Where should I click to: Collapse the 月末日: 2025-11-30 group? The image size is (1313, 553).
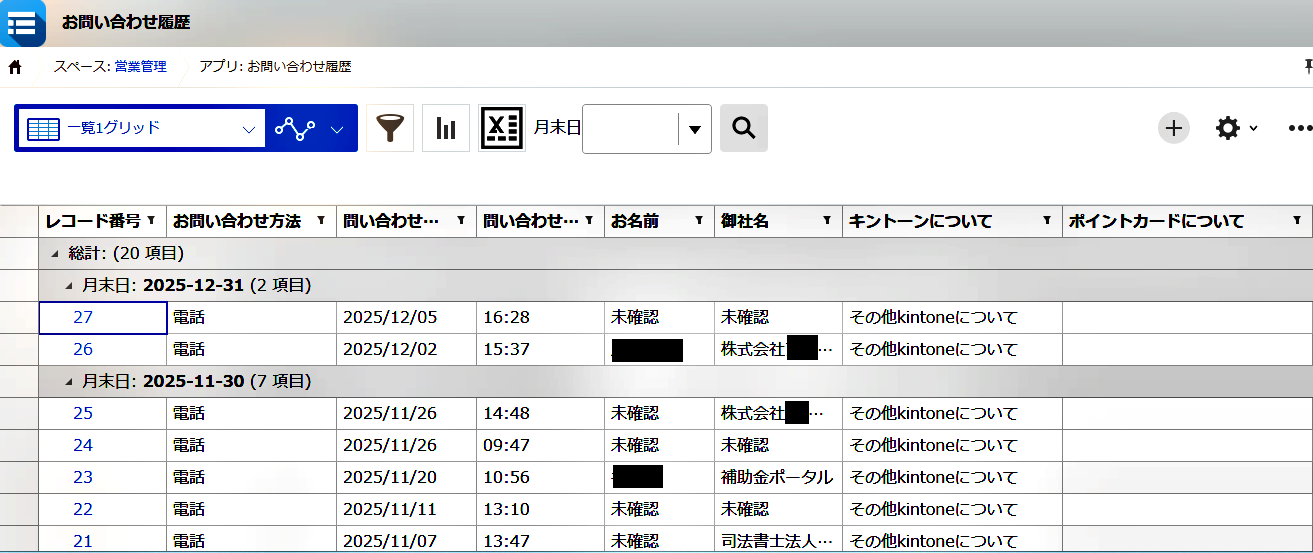[x=69, y=382]
